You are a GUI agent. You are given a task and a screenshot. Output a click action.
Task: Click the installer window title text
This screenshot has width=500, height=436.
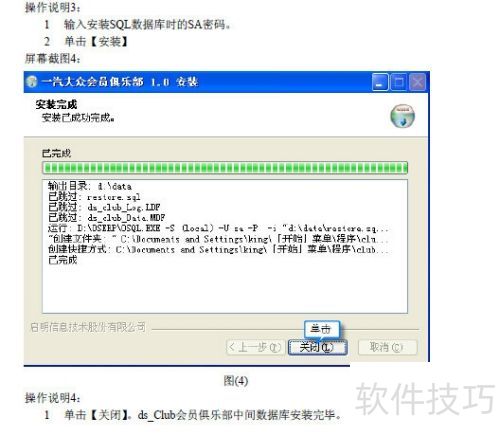coord(120,82)
